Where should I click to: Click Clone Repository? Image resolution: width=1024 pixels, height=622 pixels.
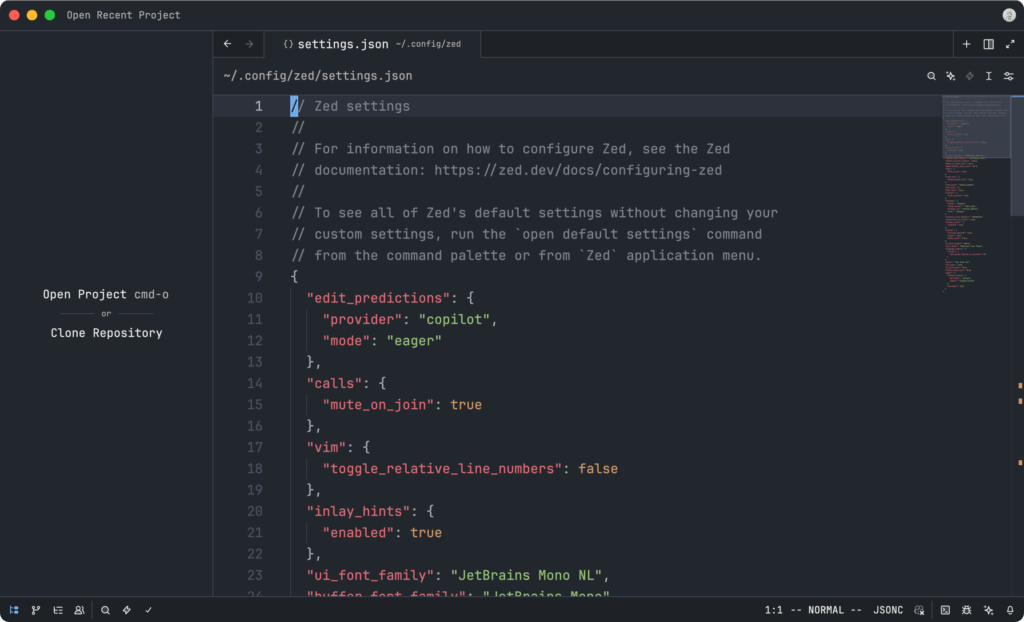tap(106, 333)
